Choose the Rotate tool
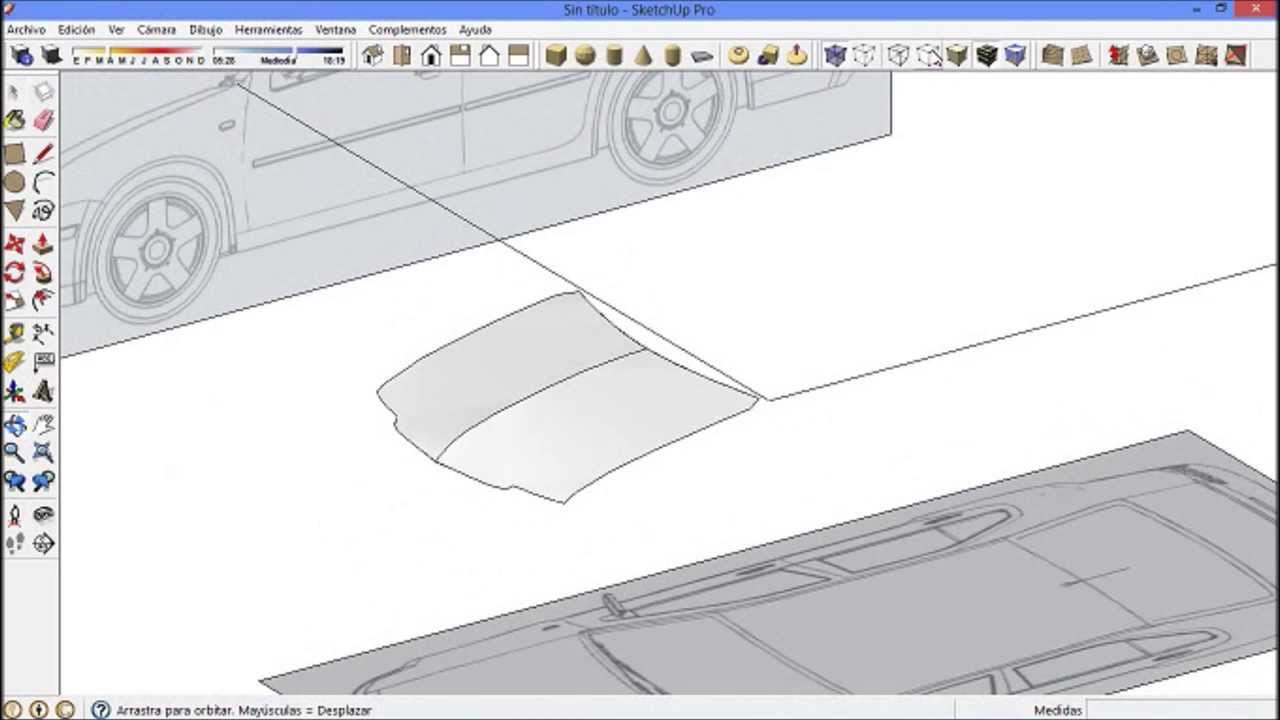The width and height of the screenshot is (1280, 720). pos(14,272)
